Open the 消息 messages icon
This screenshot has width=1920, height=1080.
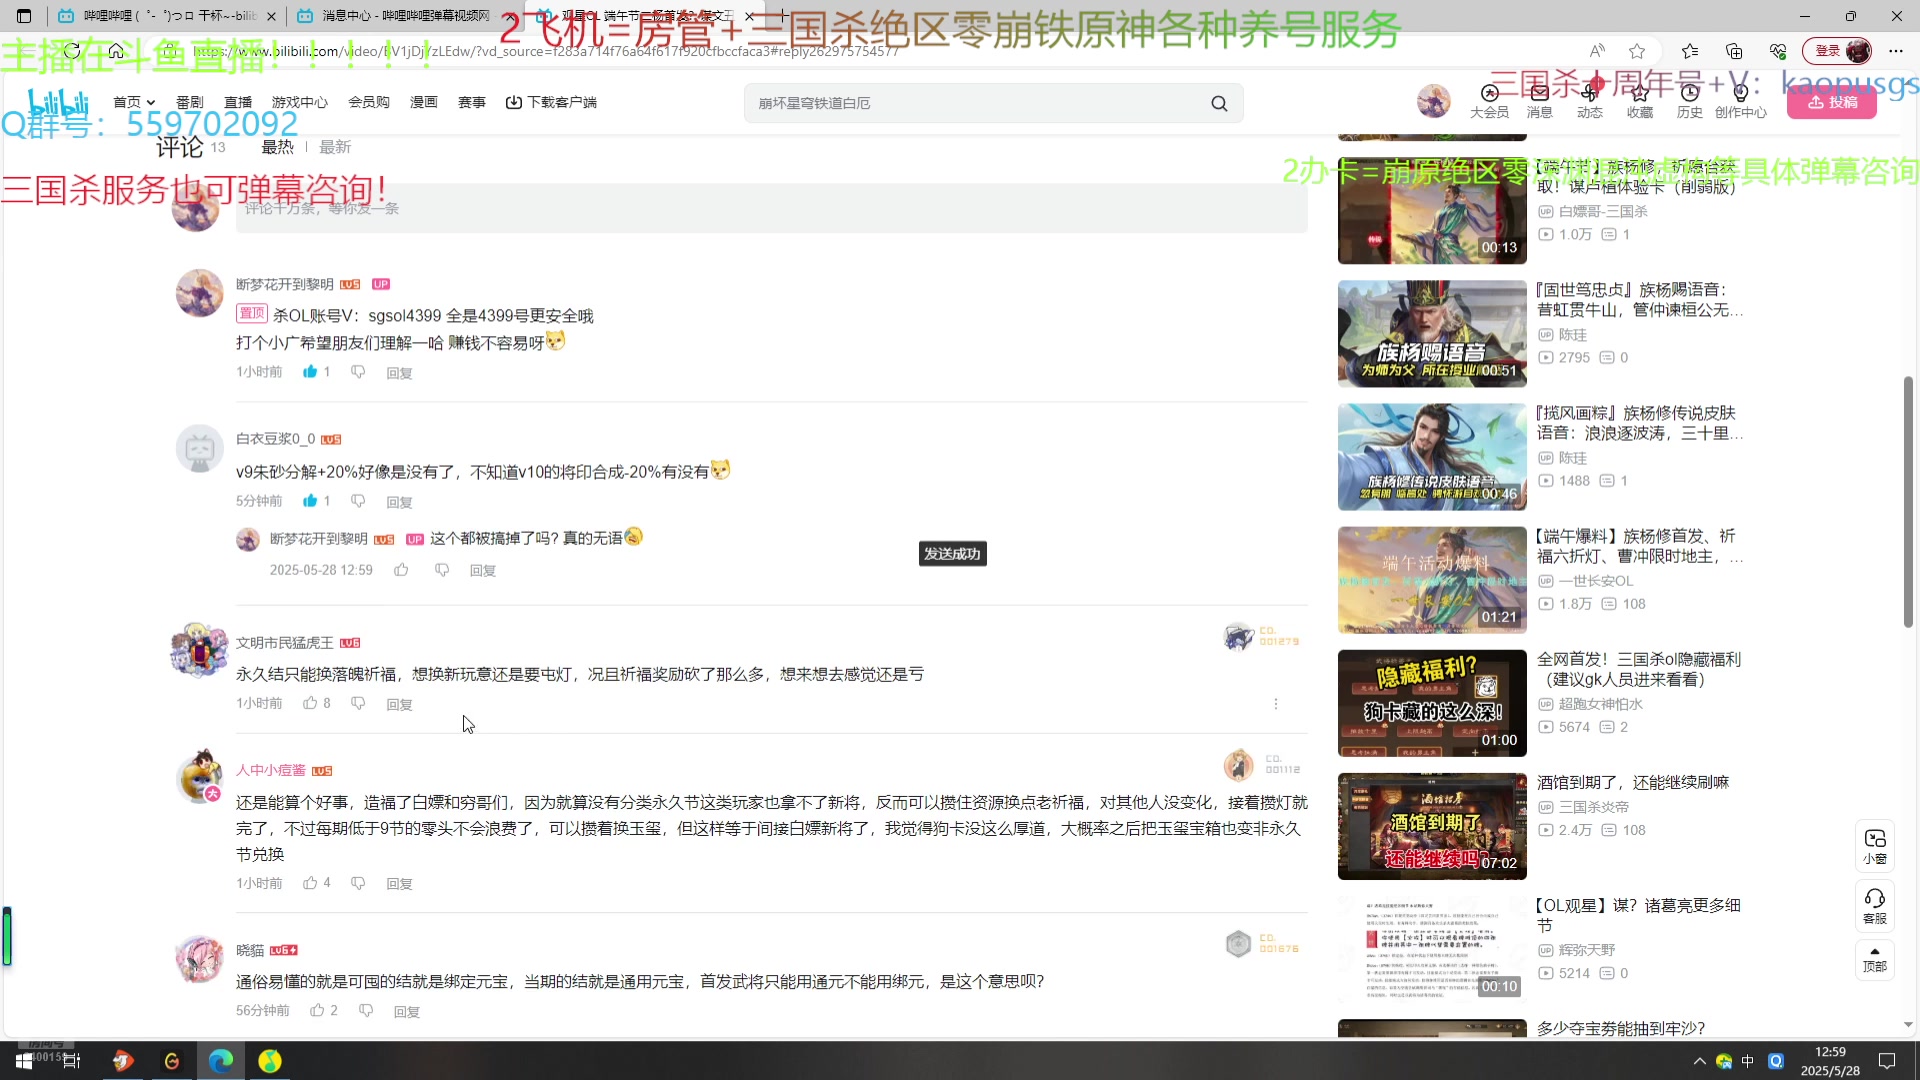(1539, 101)
